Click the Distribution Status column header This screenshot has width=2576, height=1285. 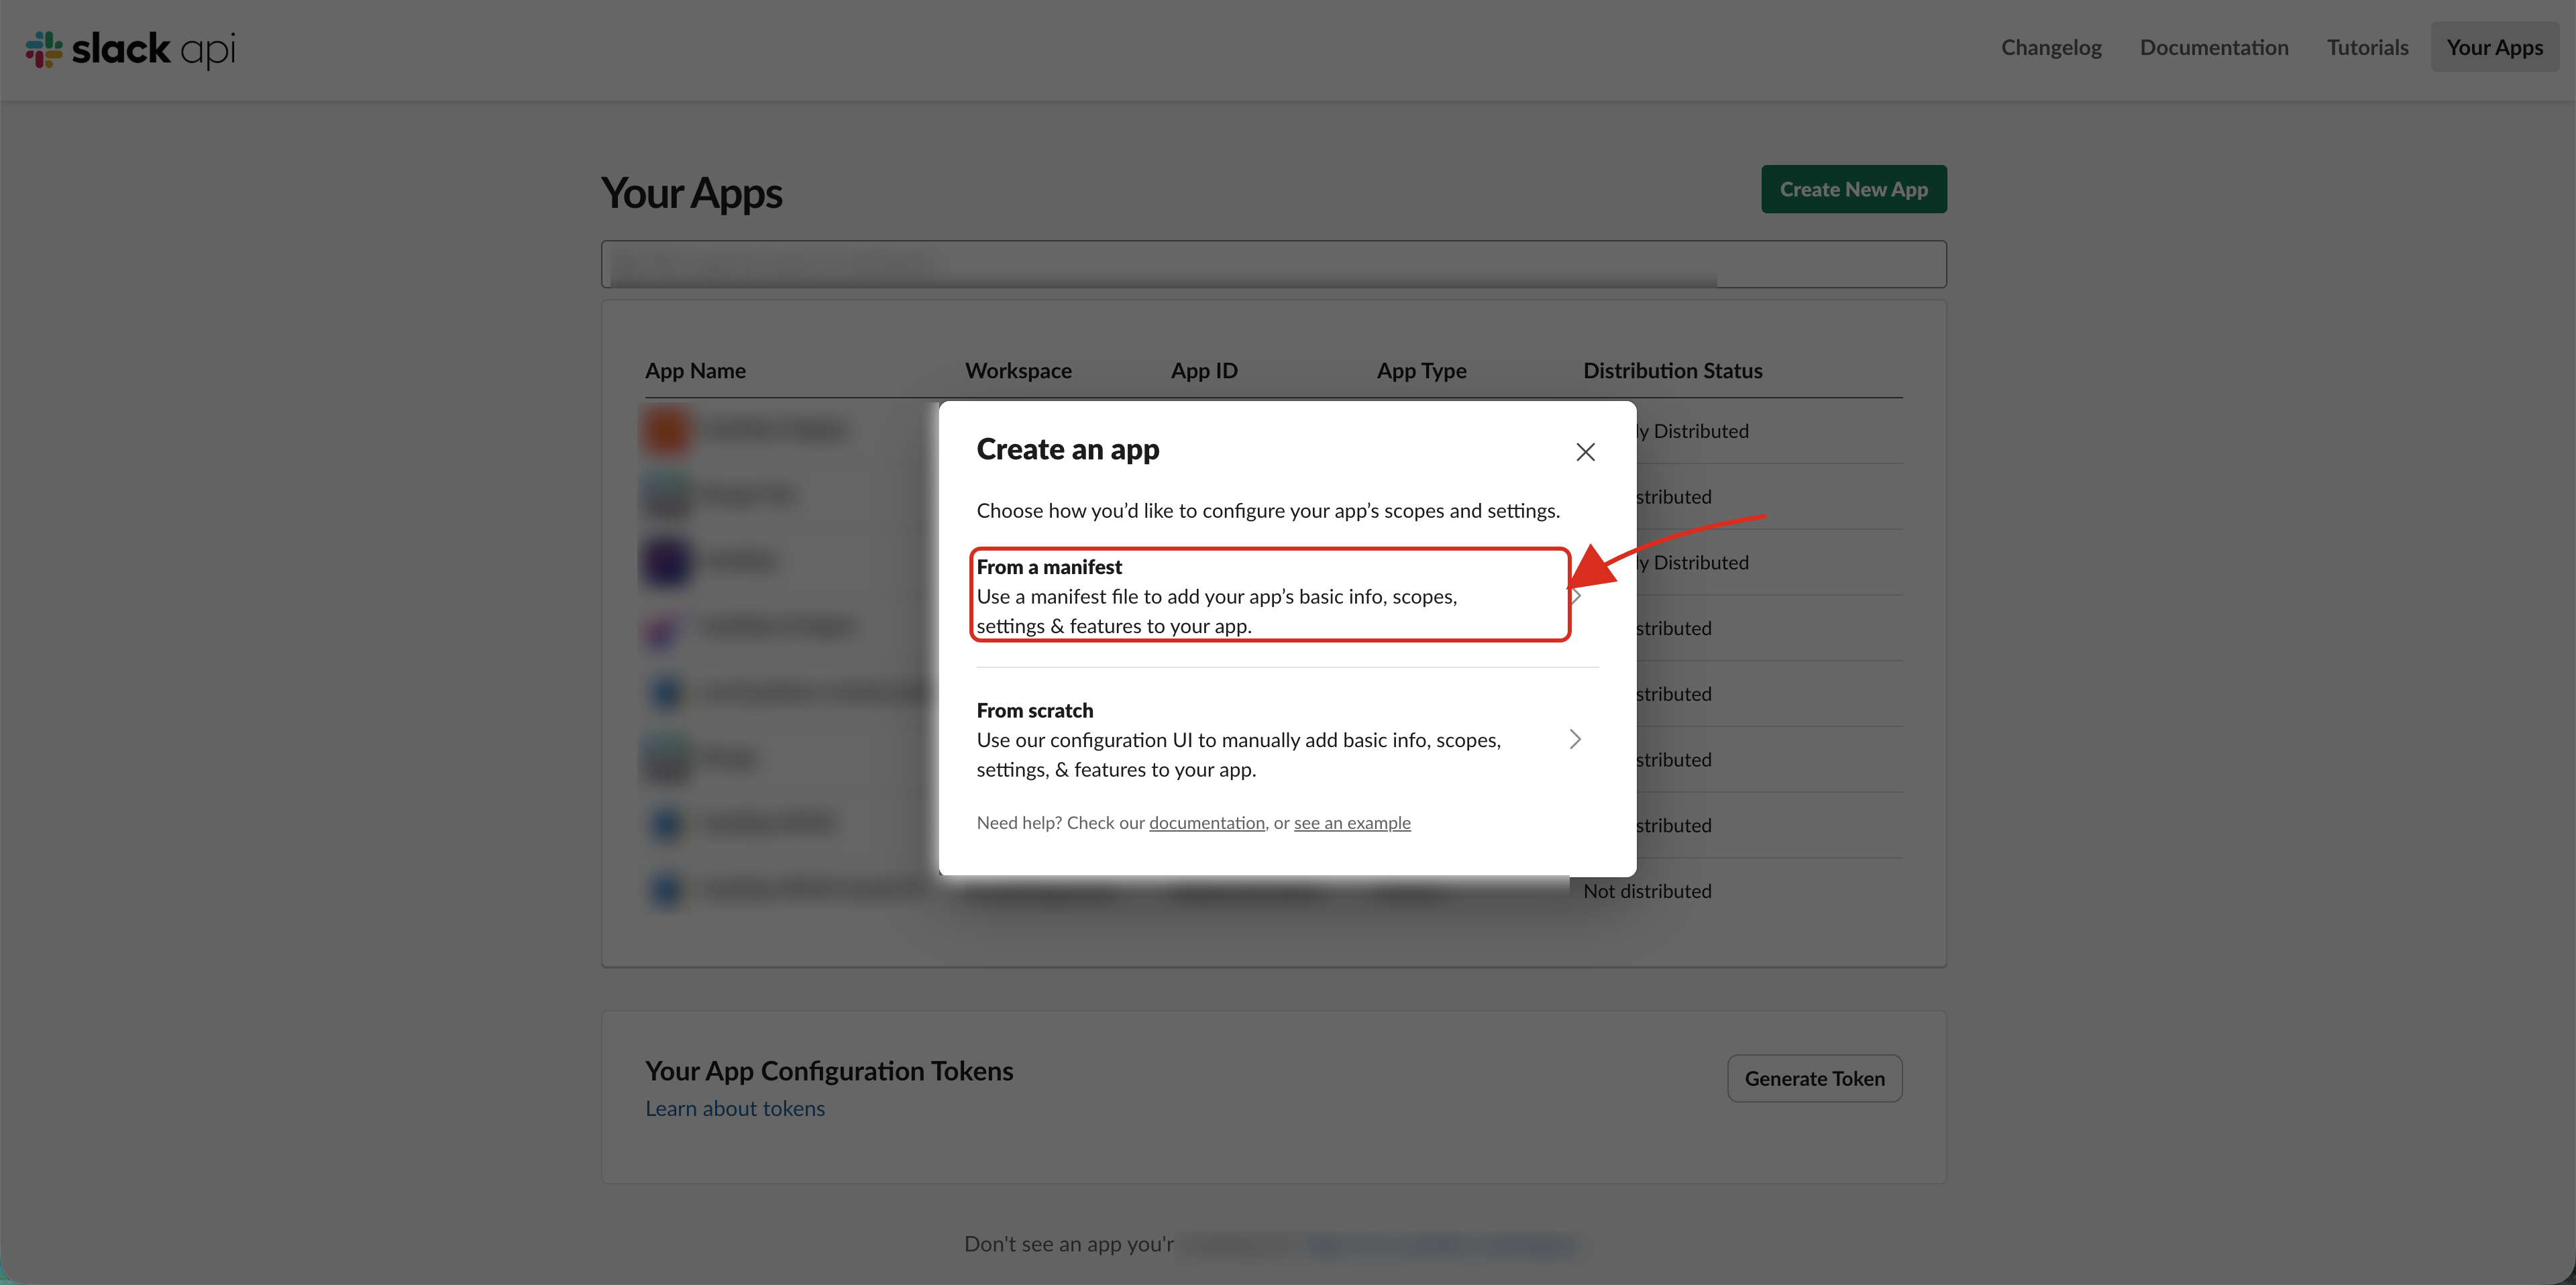[x=1672, y=370]
